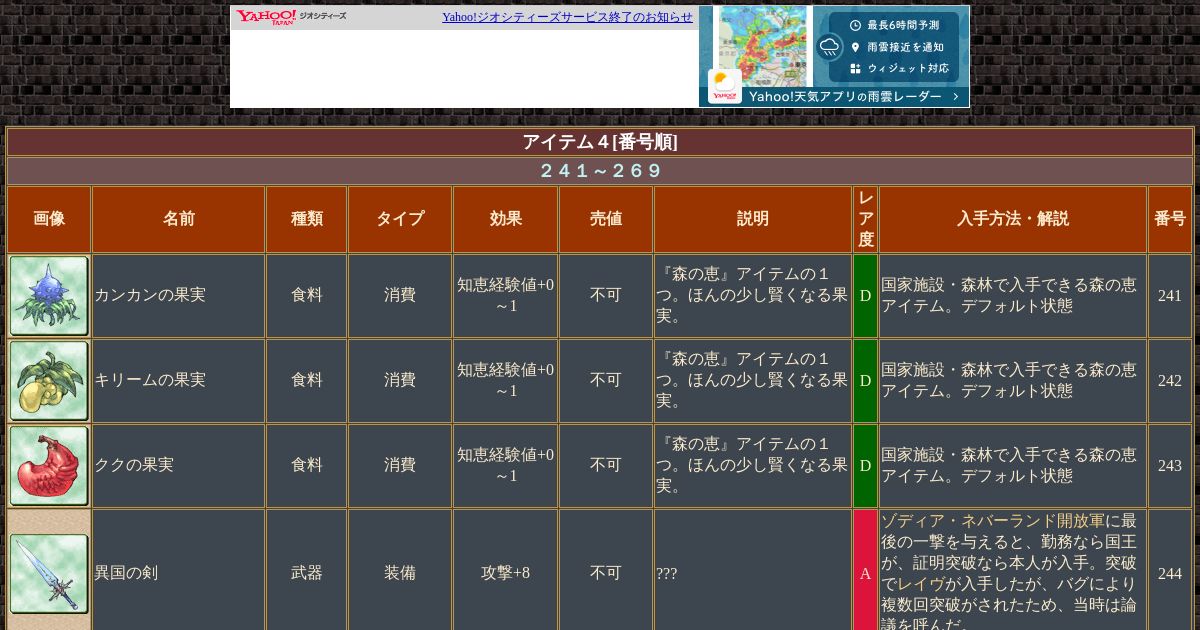Click the 売値 column header
The width and height of the screenshot is (1200, 630).
click(x=606, y=219)
